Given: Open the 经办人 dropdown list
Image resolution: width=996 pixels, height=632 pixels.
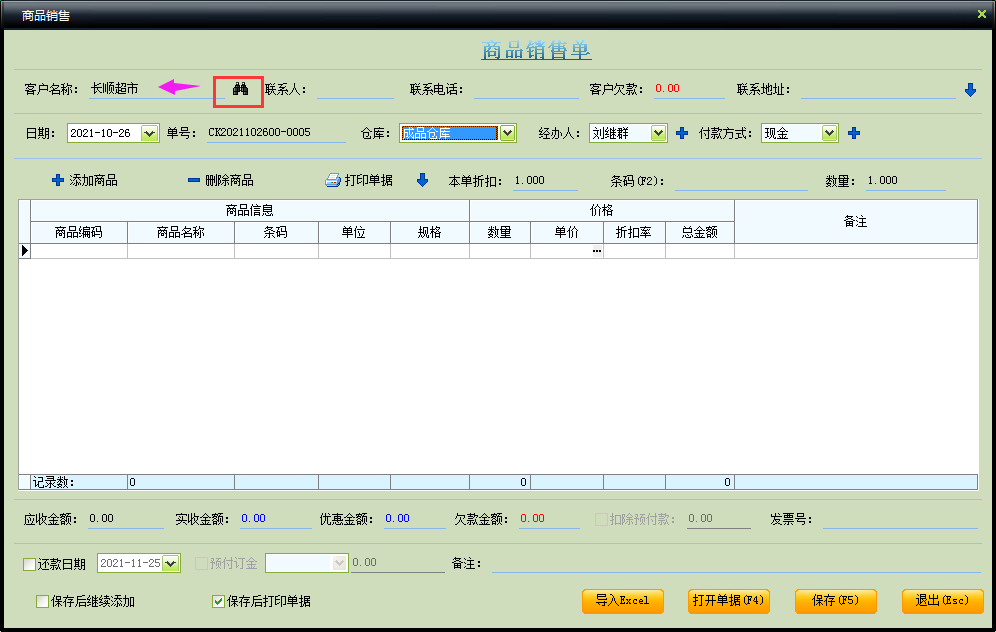Looking at the screenshot, I should point(658,133).
